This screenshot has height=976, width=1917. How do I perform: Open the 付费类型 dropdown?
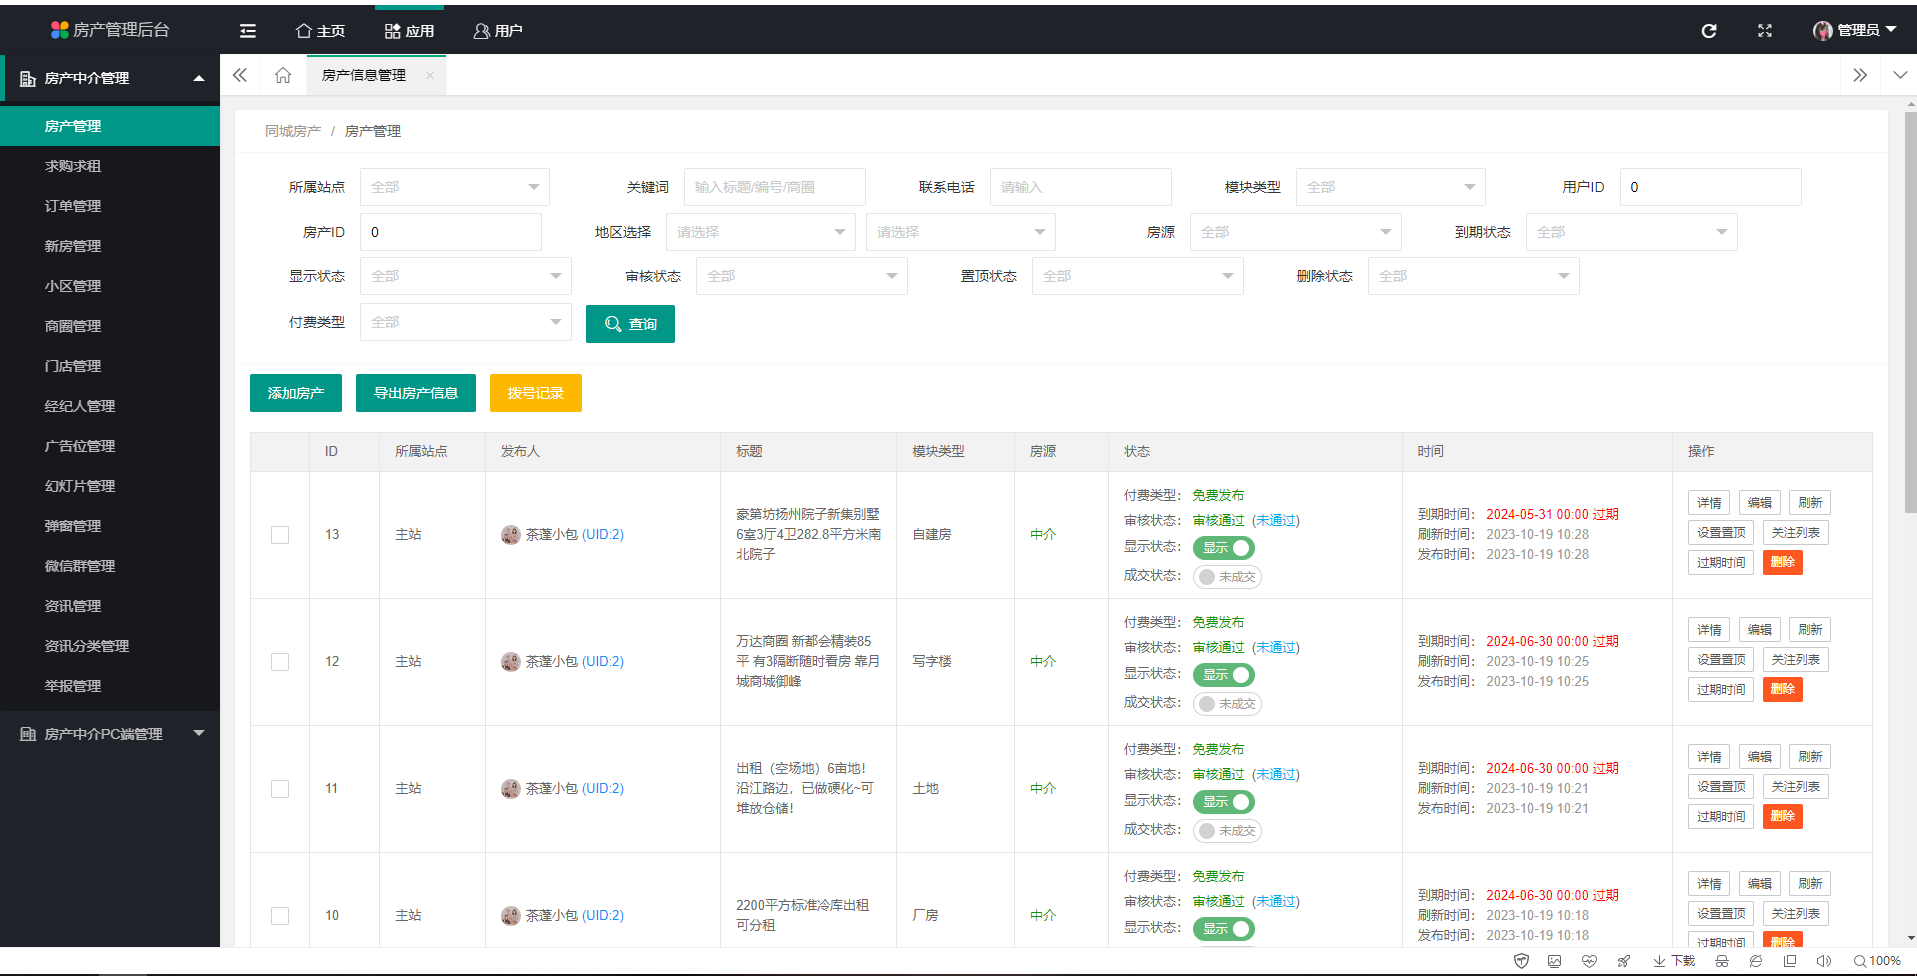click(466, 322)
